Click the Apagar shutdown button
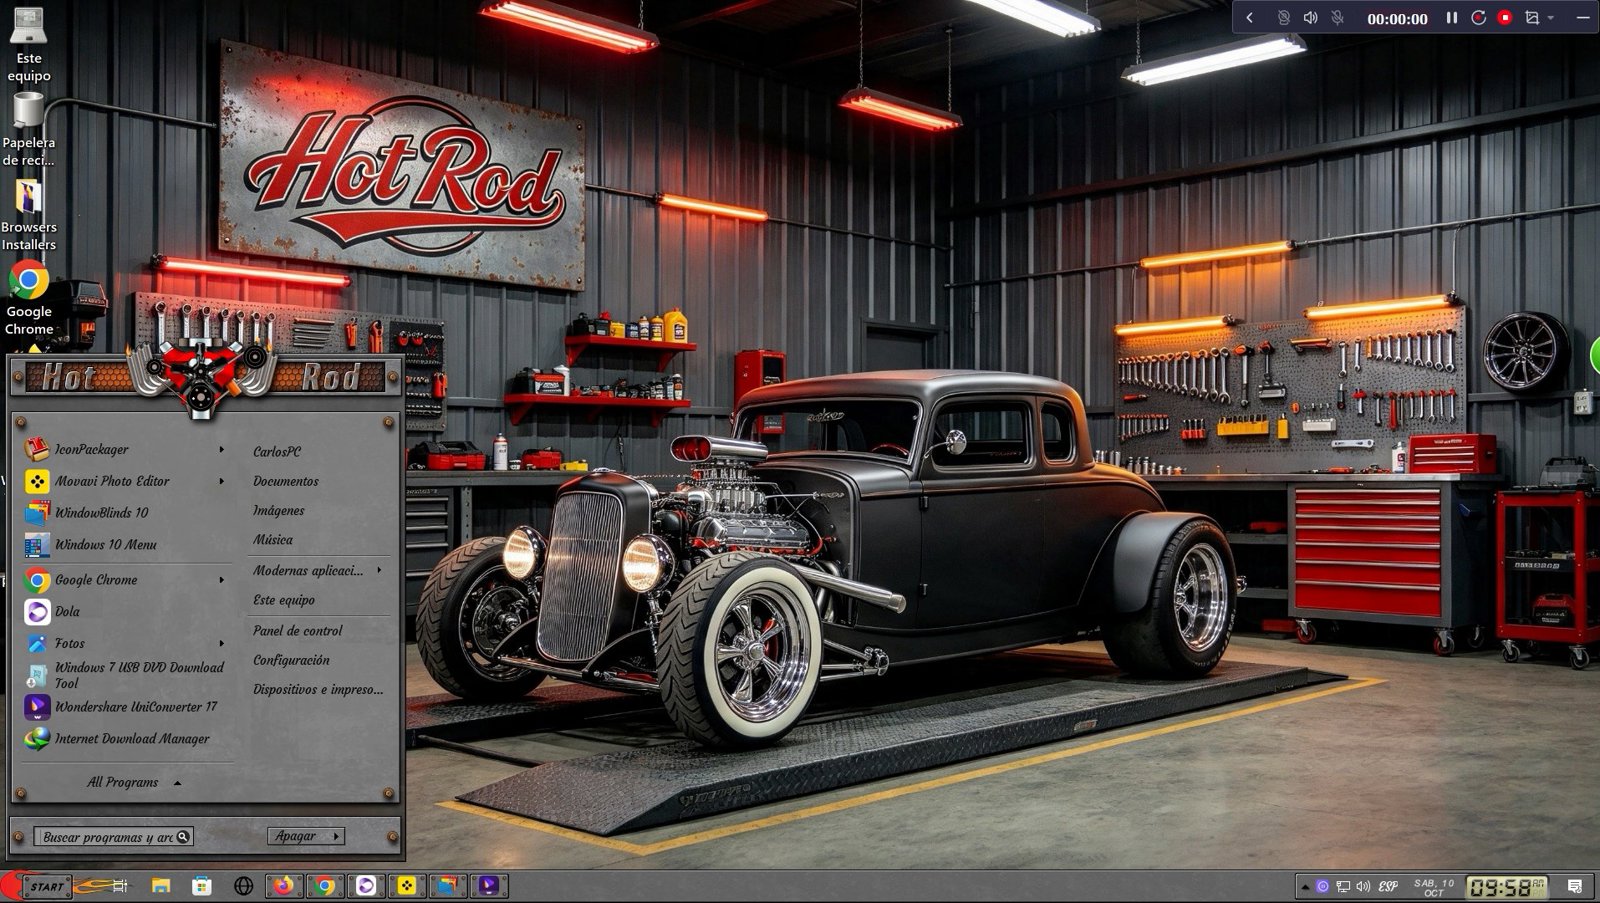Screen dimensions: 1600x903 pos(297,836)
